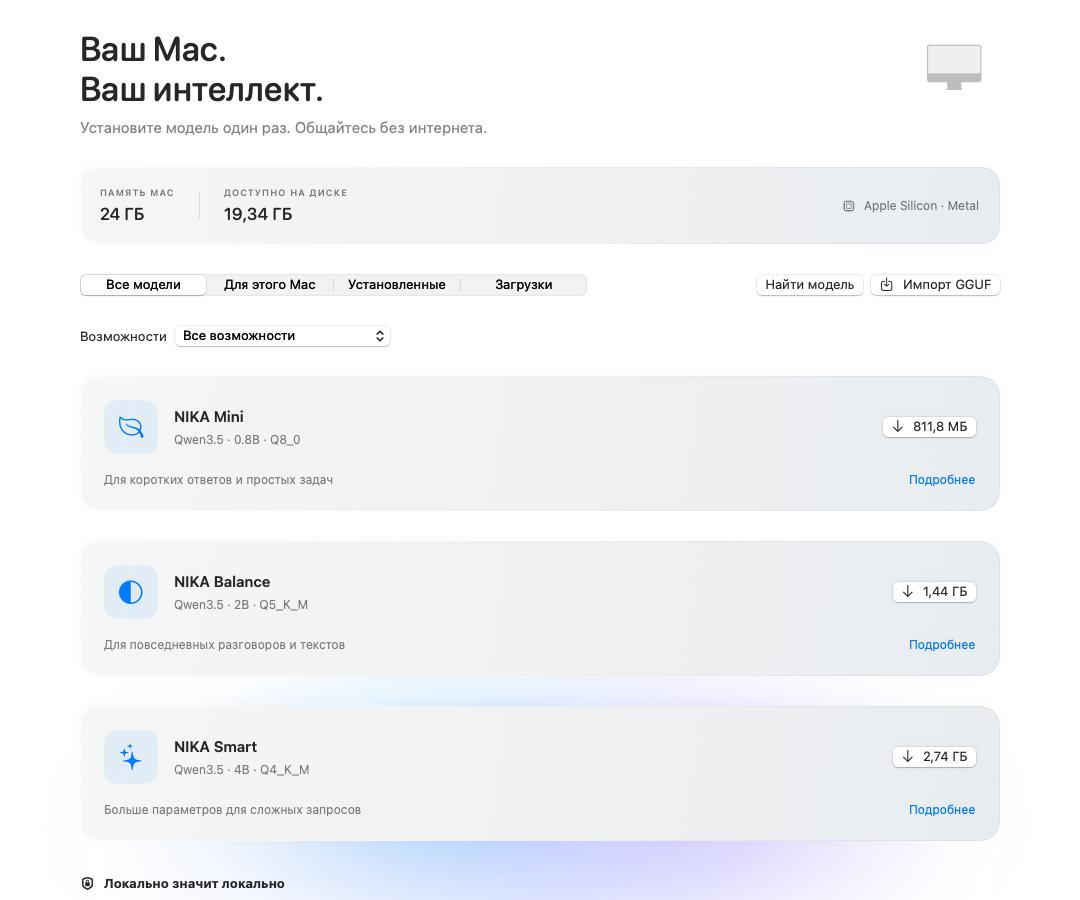Click the NIKA Mini leaf icon

point(131,427)
